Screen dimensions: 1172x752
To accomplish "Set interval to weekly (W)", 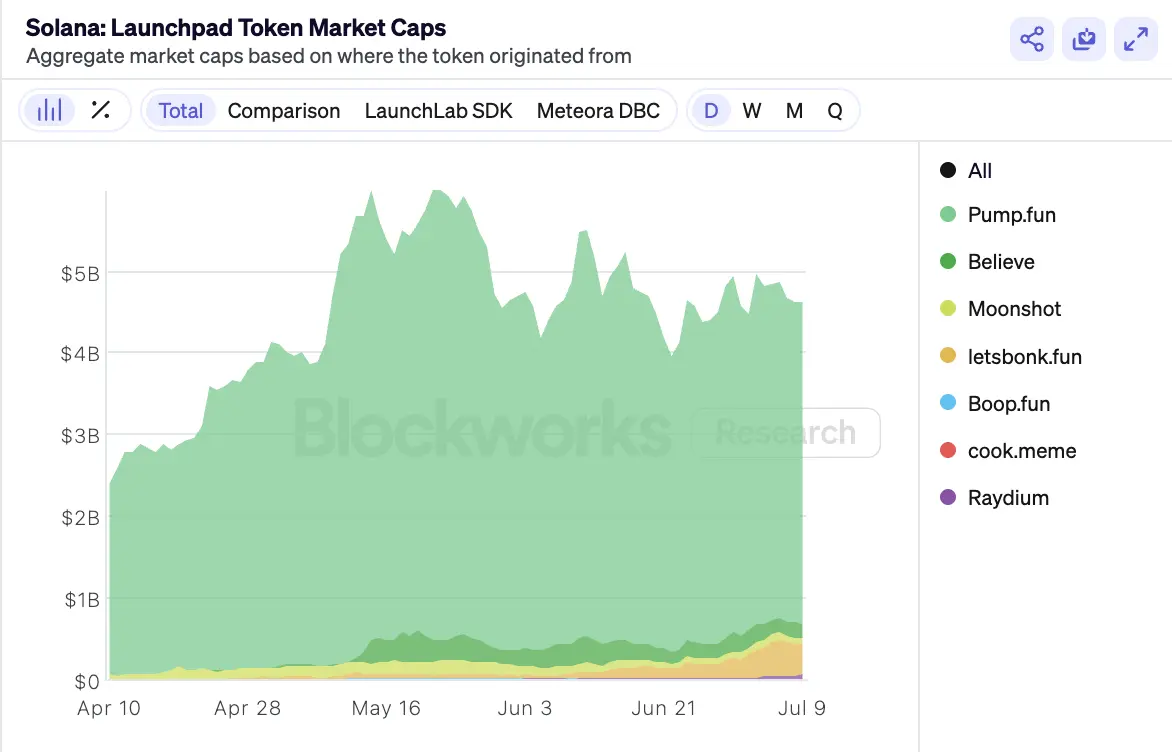I will (752, 111).
